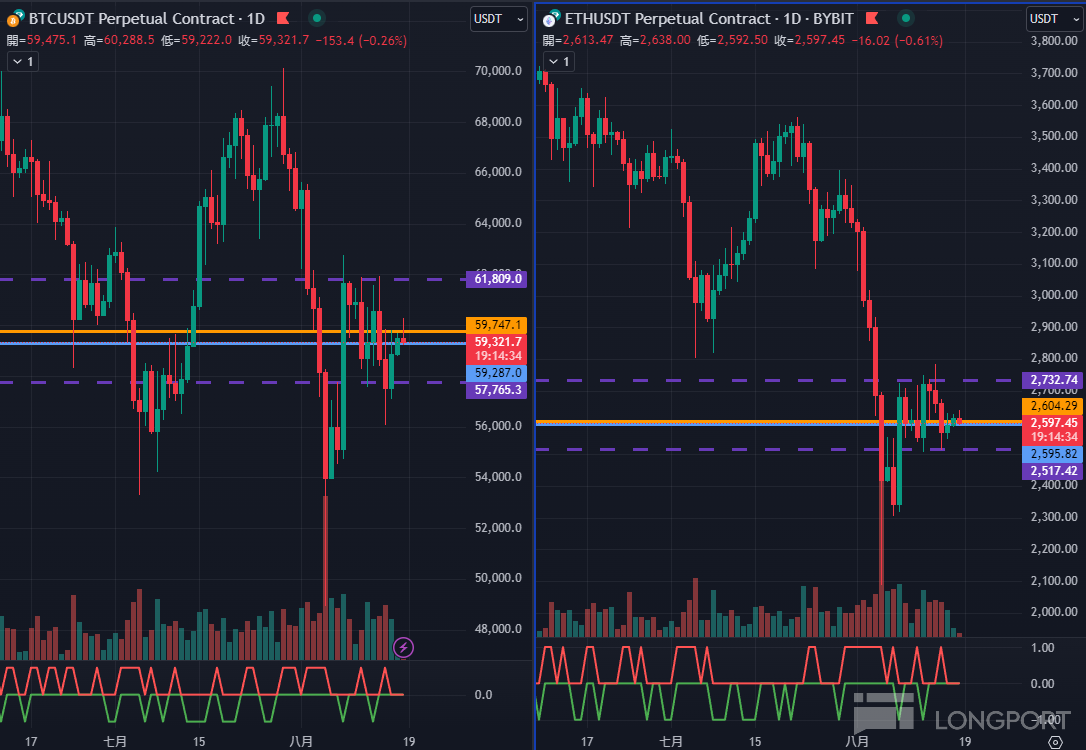The height and width of the screenshot is (750, 1086).
Task: Click green market status dot on ETH chart
Action: click(x=905, y=18)
